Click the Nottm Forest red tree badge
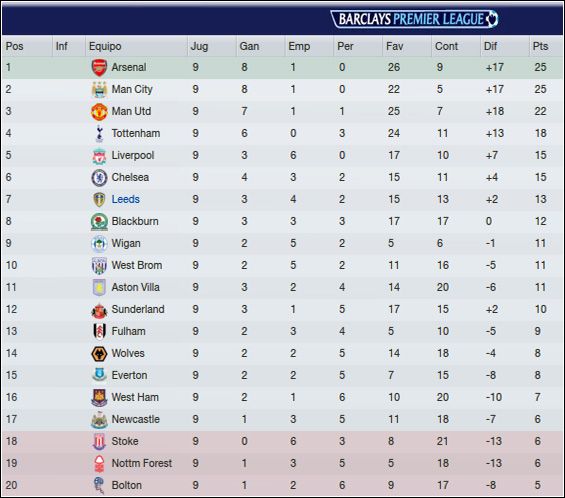 coord(99,463)
